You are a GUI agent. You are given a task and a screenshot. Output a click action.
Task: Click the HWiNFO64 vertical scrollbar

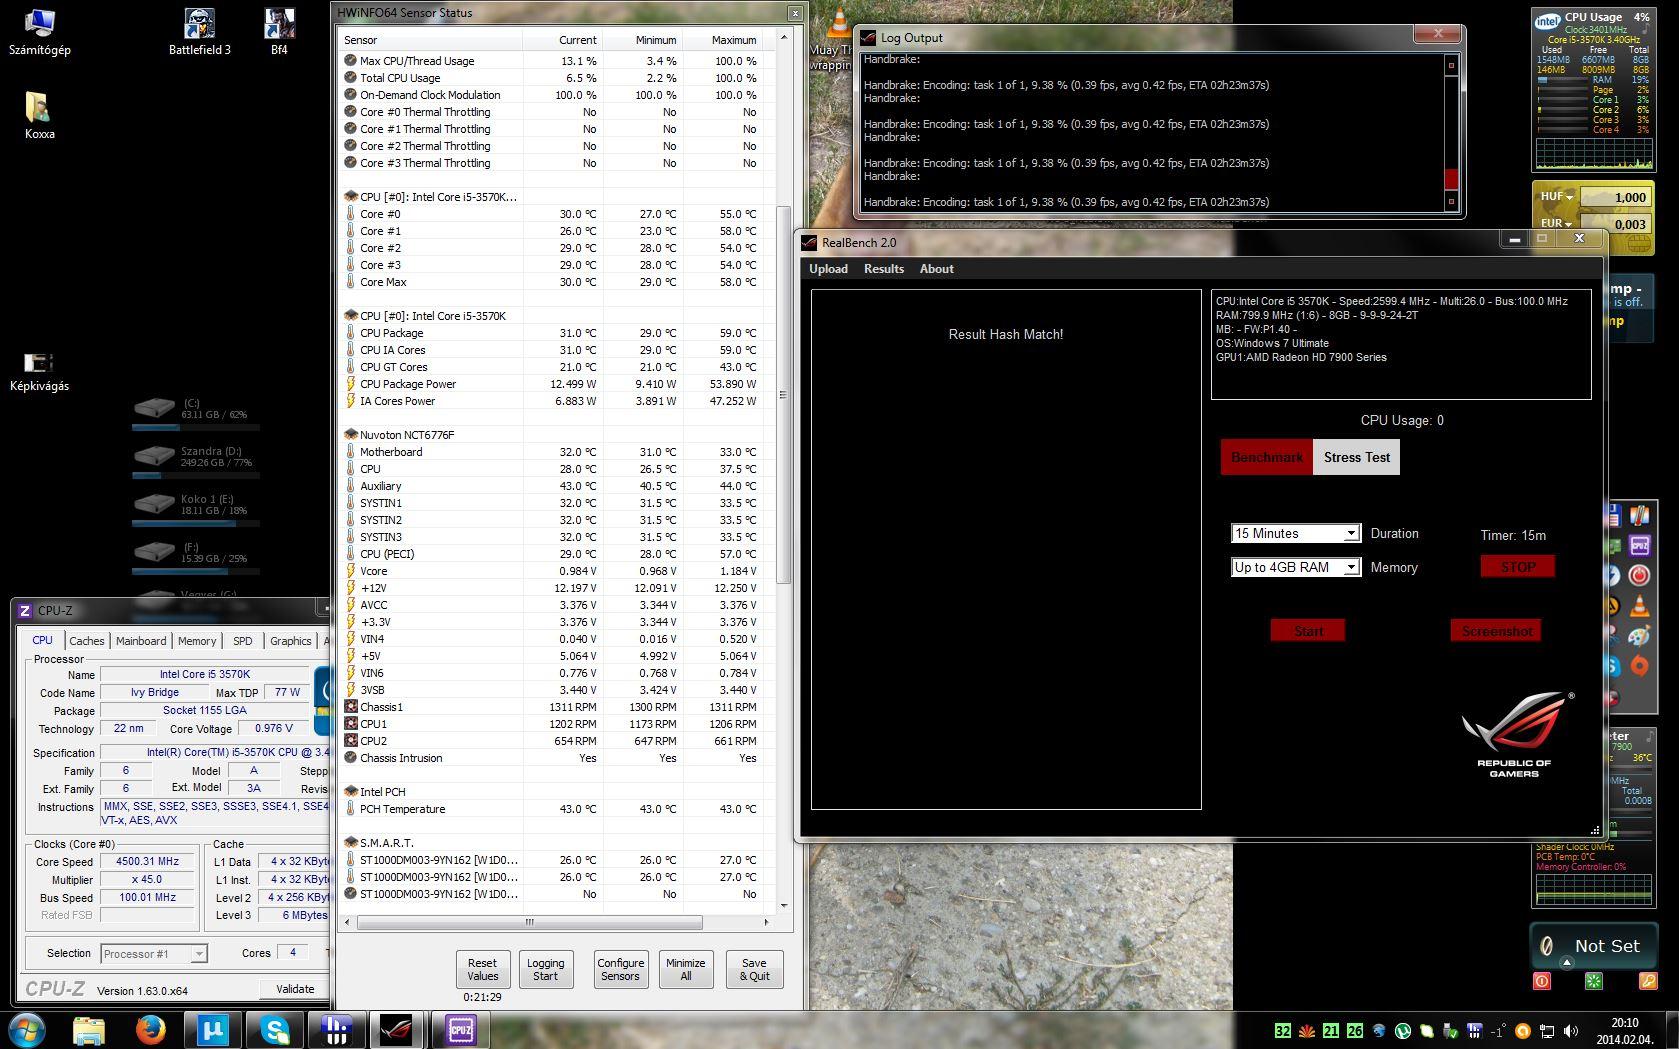tap(784, 395)
